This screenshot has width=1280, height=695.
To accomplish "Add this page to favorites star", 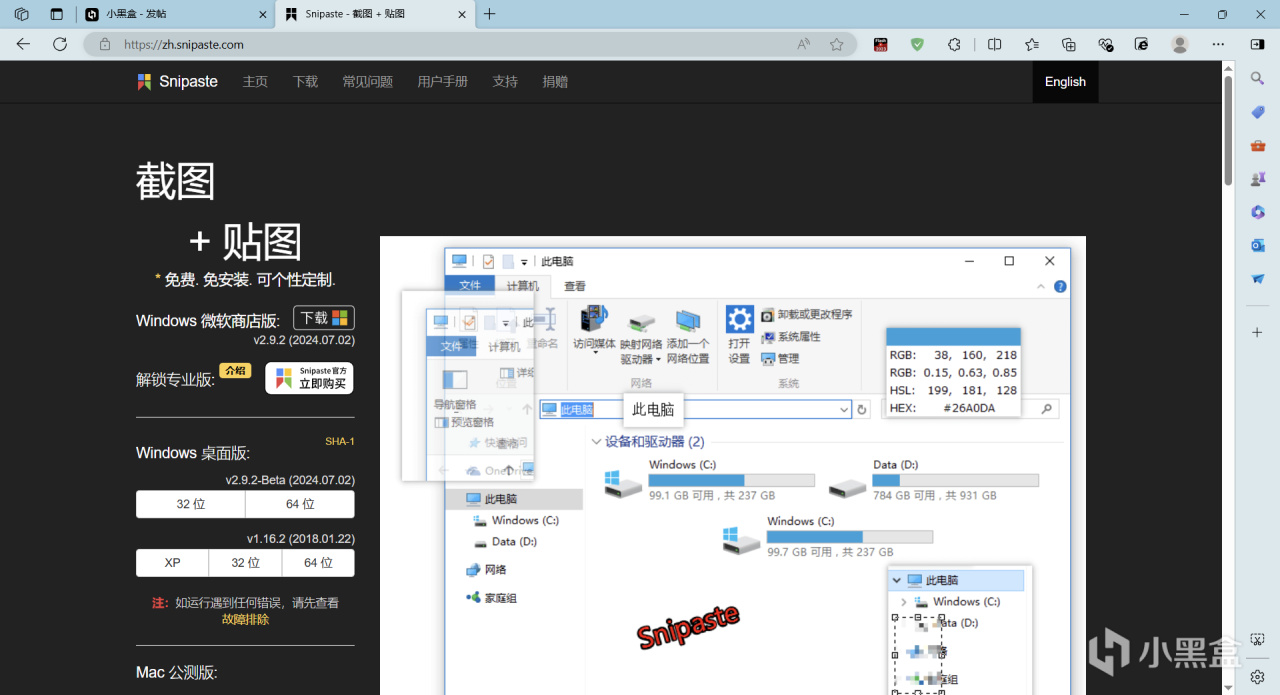I will [836, 44].
